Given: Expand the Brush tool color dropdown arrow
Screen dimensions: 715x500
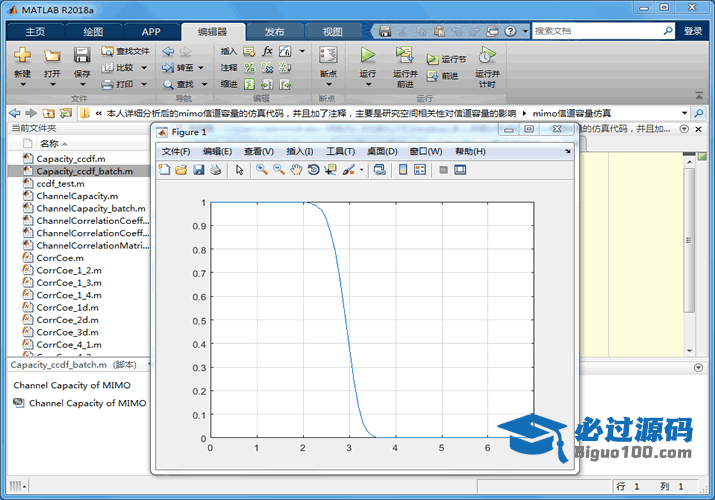Looking at the screenshot, I should [362, 170].
